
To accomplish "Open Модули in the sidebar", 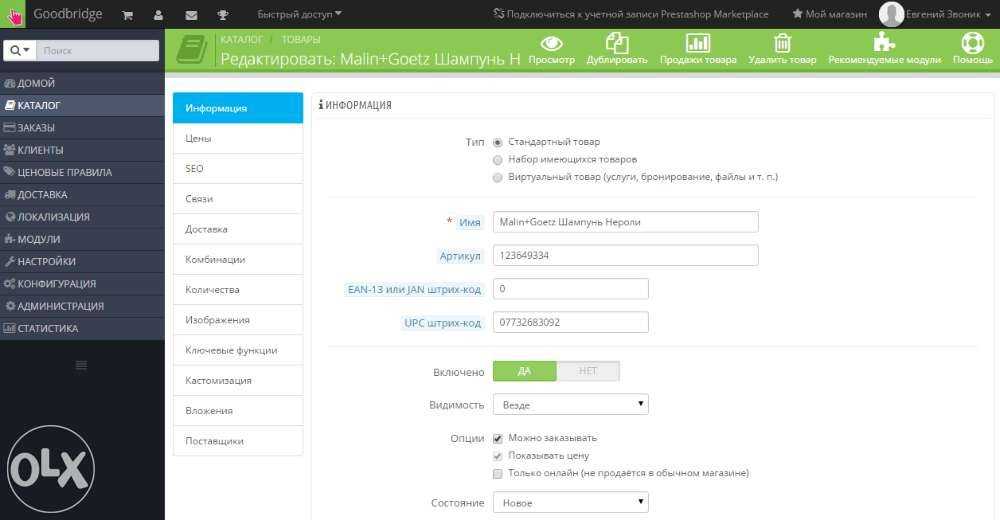I will tap(82, 239).
